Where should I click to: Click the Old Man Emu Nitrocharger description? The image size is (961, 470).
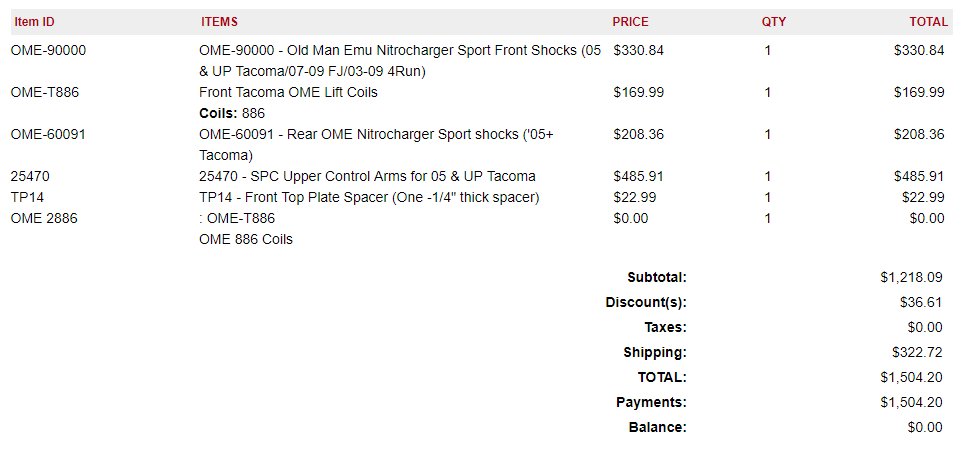click(400, 61)
